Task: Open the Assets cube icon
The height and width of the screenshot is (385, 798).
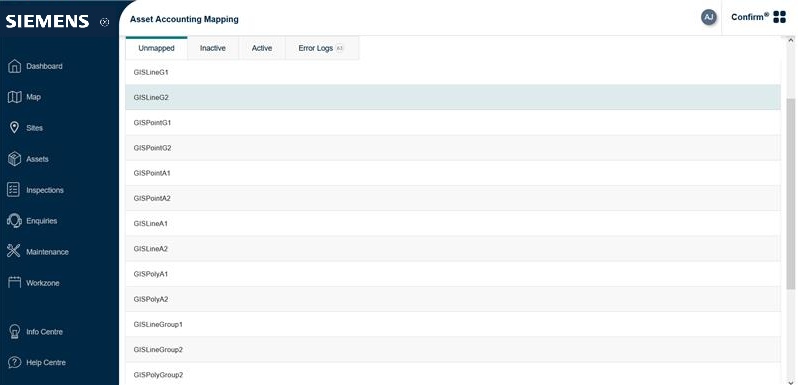Action: (15, 159)
